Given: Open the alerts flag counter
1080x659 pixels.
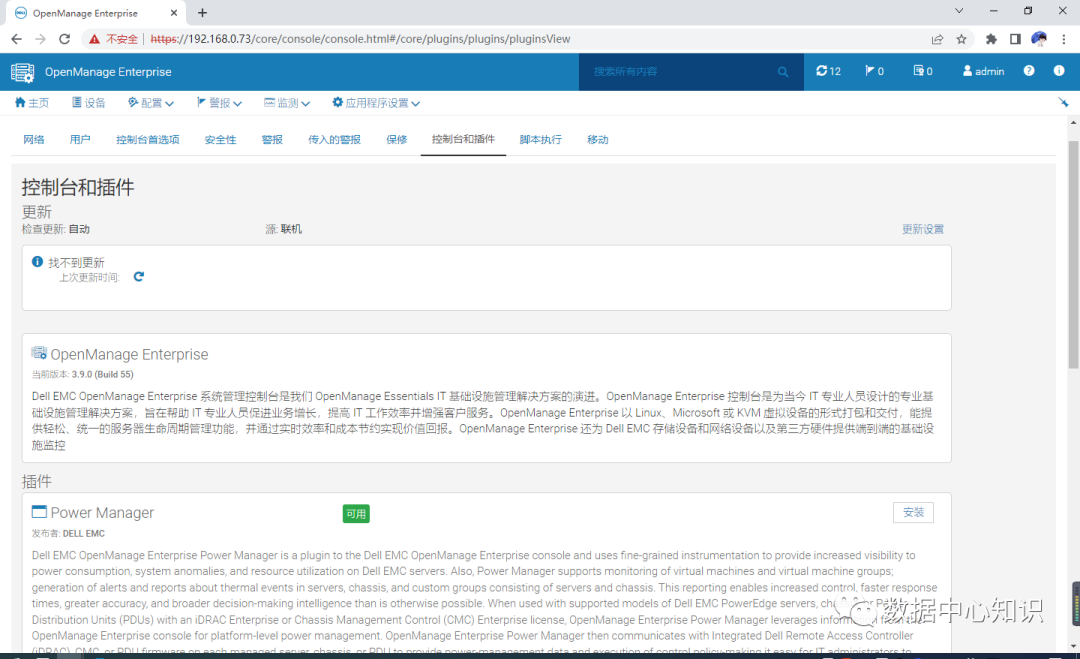Looking at the screenshot, I should pyautogui.click(x=874, y=71).
